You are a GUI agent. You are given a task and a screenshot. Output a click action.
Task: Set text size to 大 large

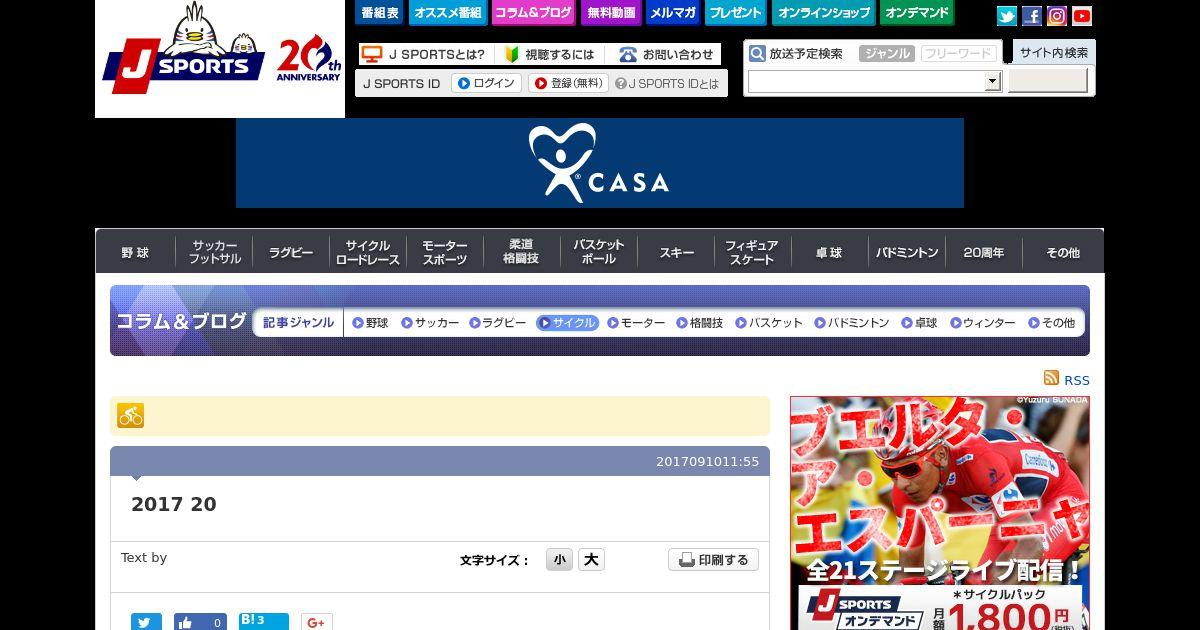591,560
